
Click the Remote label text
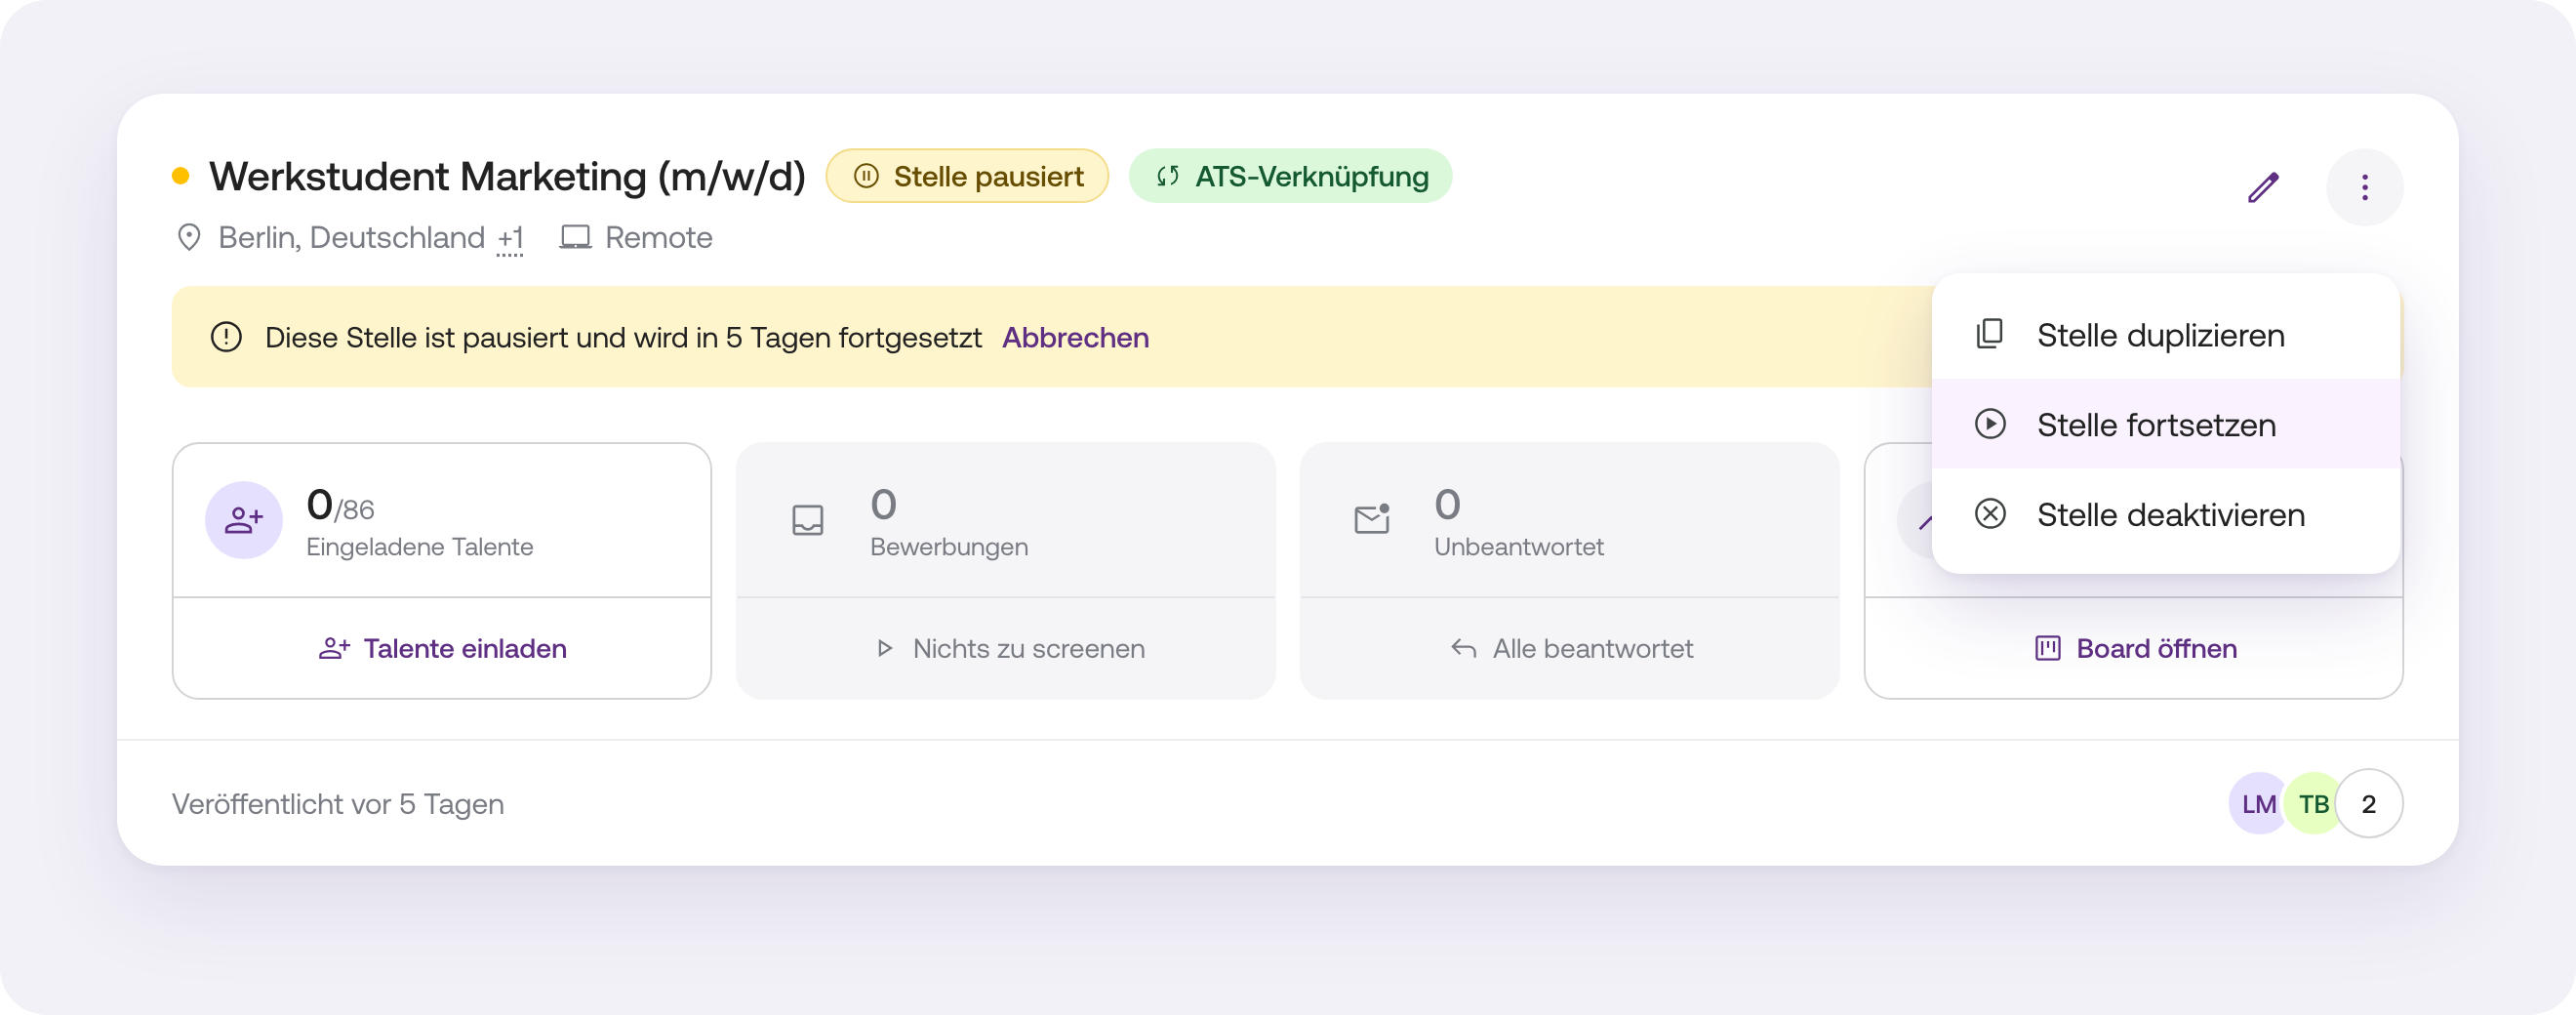pos(659,238)
